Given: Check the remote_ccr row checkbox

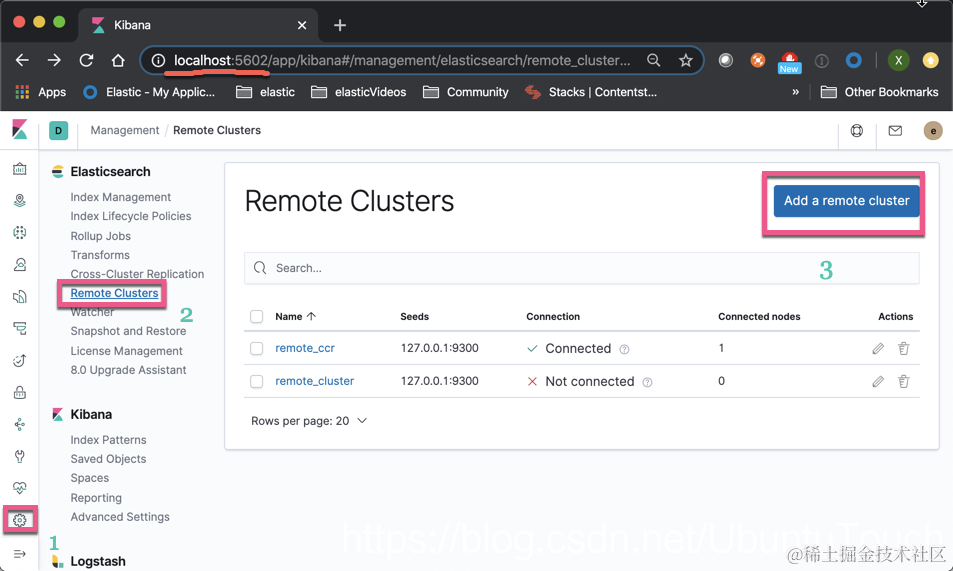Looking at the screenshot, I should click(x=256, y=348).
